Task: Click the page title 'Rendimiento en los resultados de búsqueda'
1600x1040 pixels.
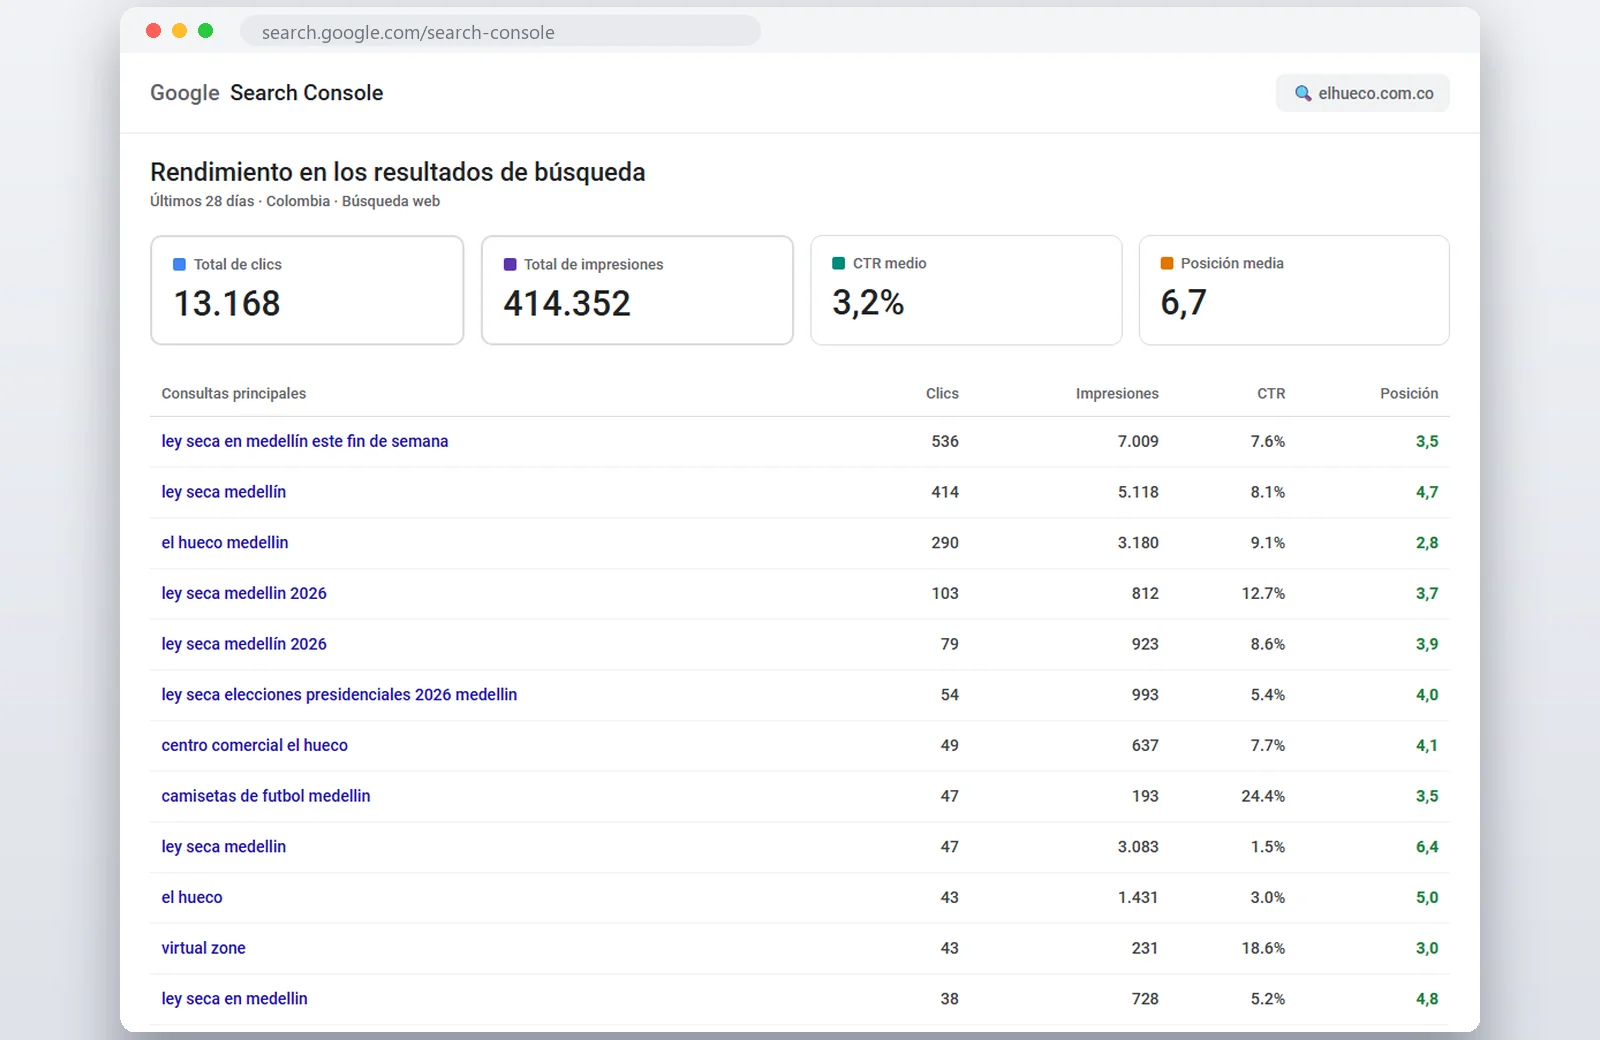Action: (x=398, y=172)
